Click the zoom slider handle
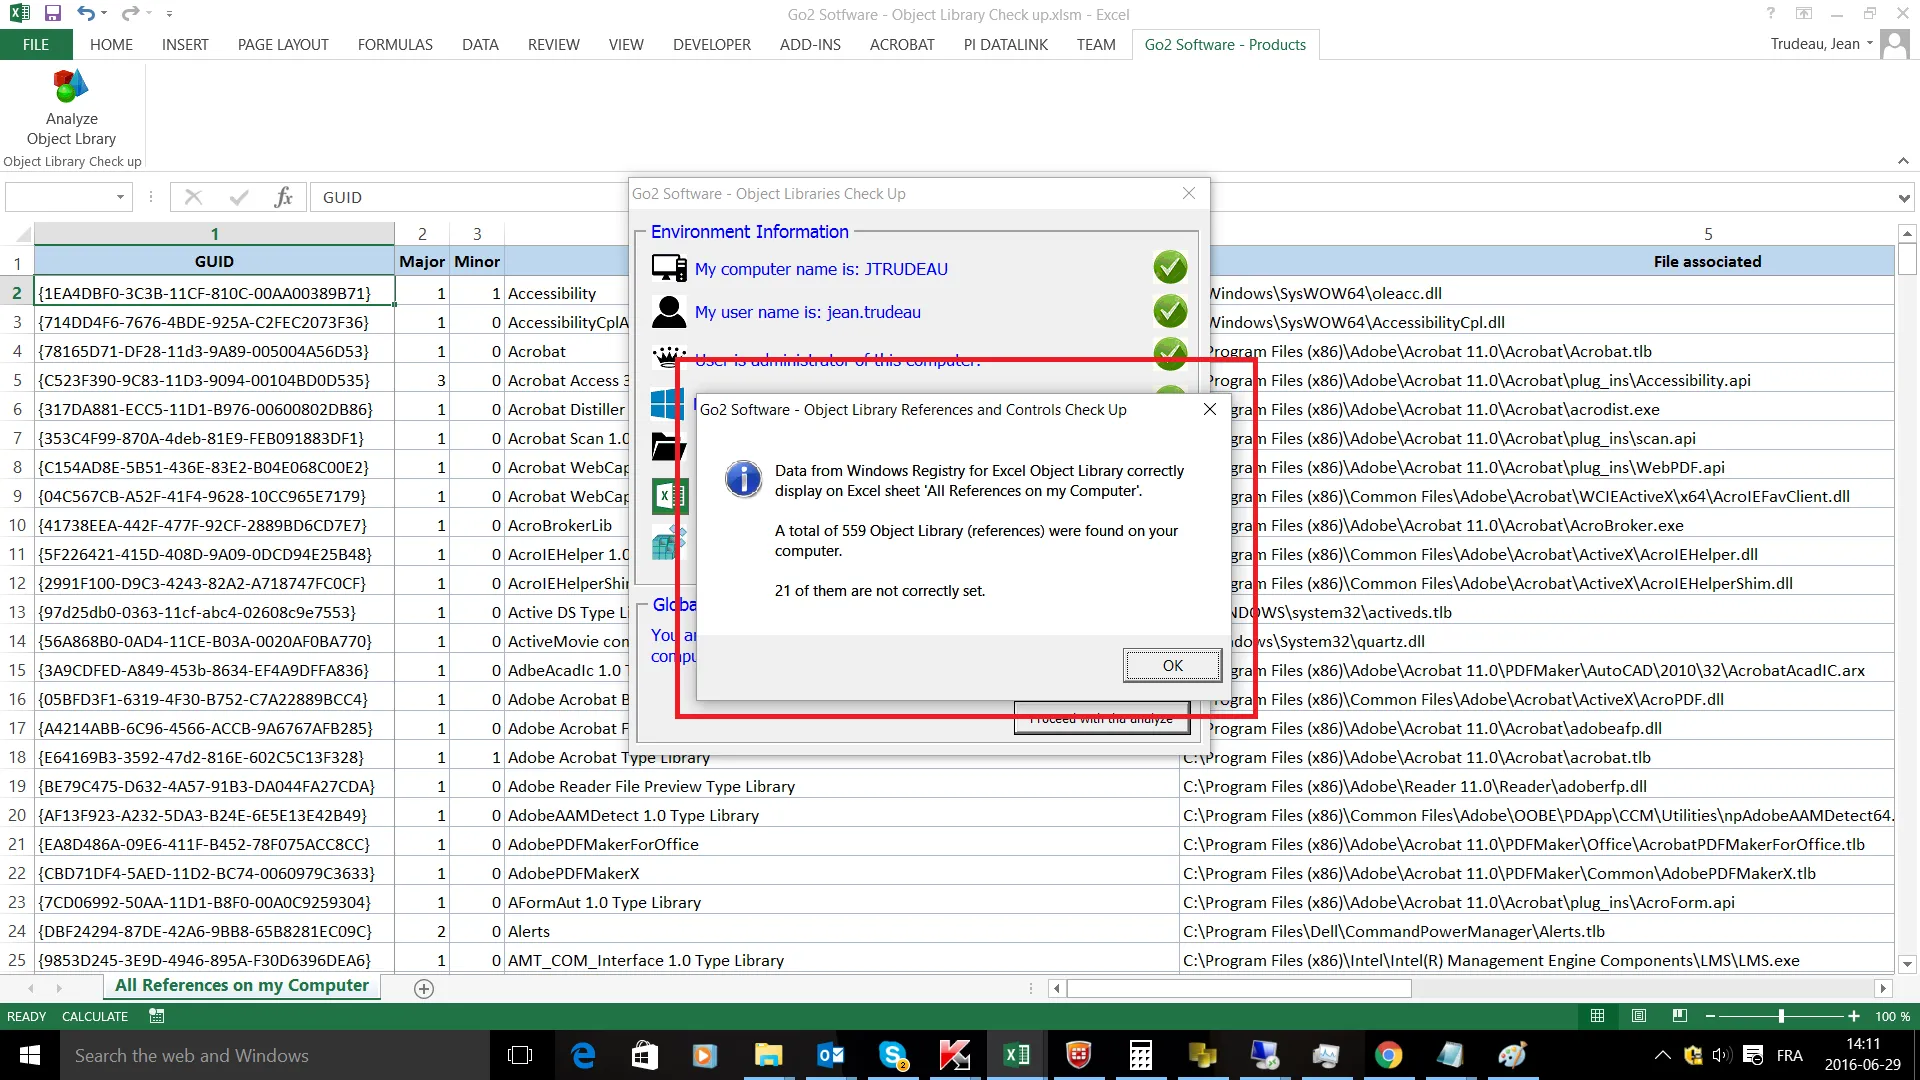Image resolution: width=1920 pixels, height=1080 pixels. pos(1781,1016)
